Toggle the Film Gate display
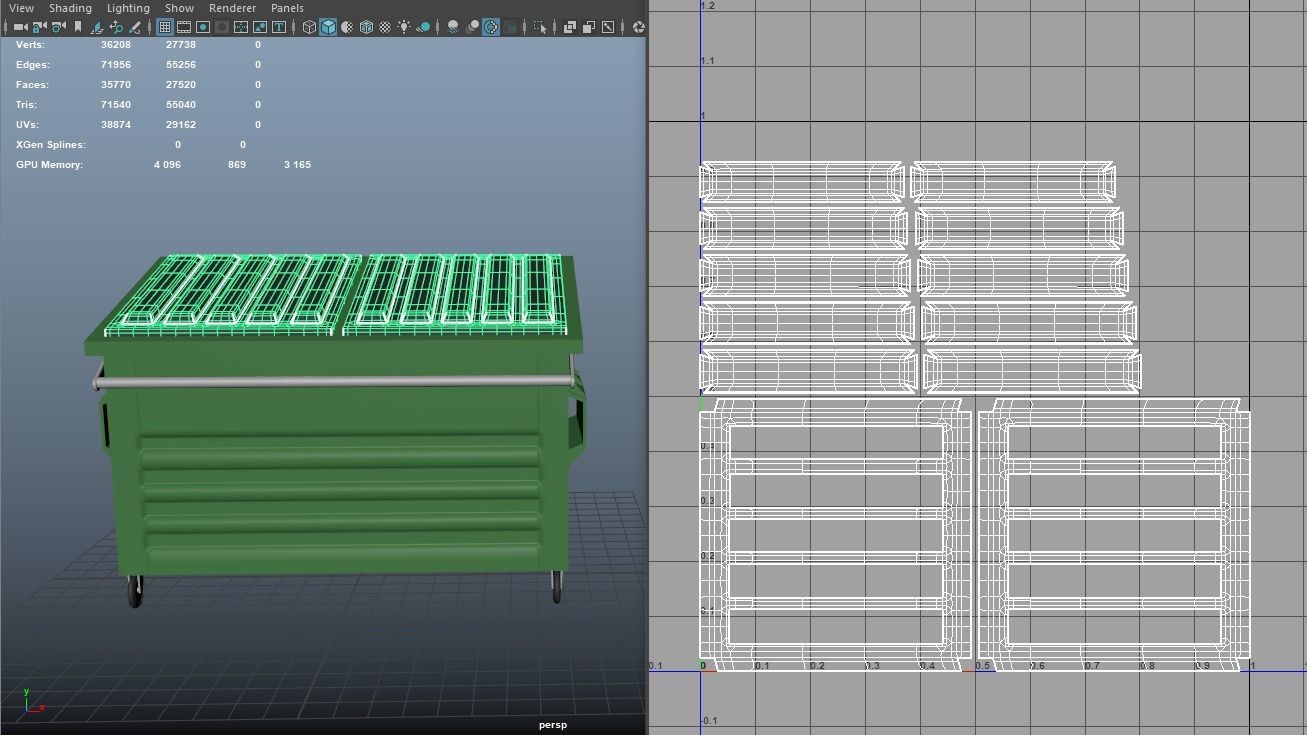 (x=184, y=27)
